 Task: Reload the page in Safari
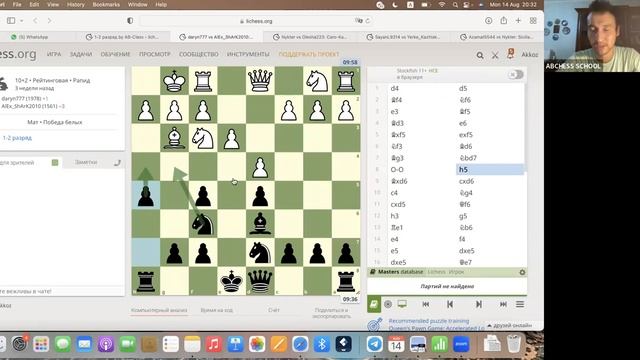coord(368,21)
